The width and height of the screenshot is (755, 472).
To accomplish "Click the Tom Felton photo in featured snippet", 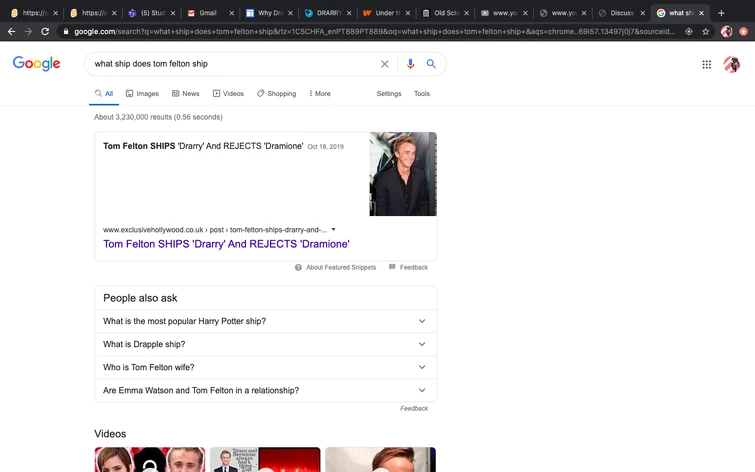I will [403, 174].
